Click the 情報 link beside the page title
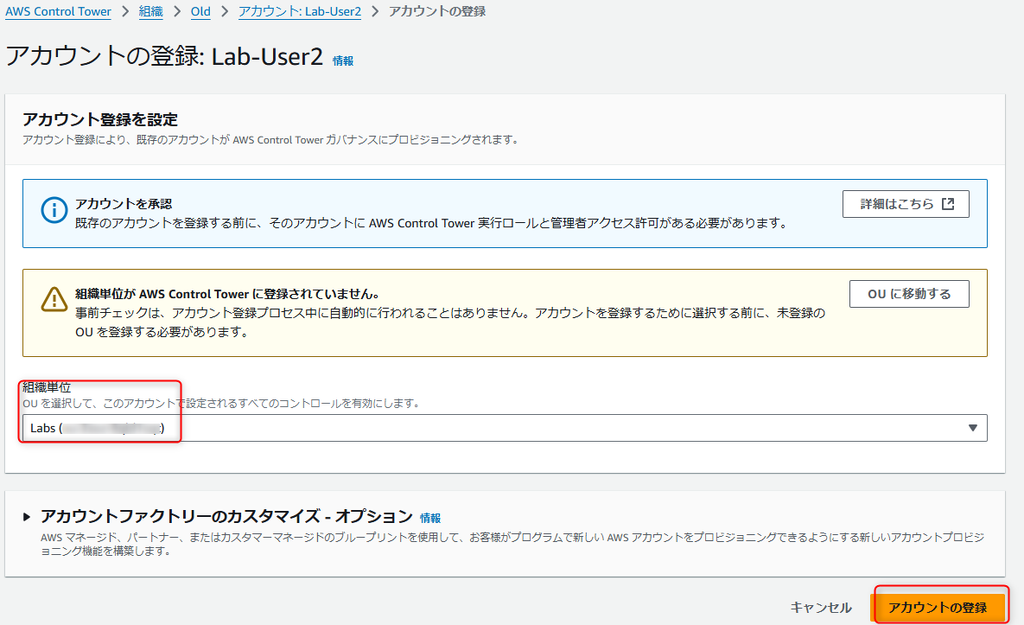 tap(343, 61)
